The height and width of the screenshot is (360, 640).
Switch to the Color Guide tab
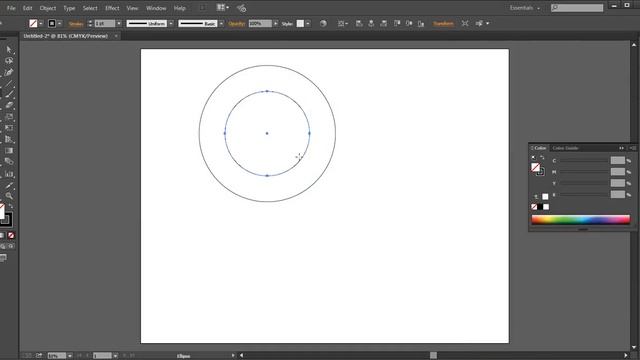(565, 148)
